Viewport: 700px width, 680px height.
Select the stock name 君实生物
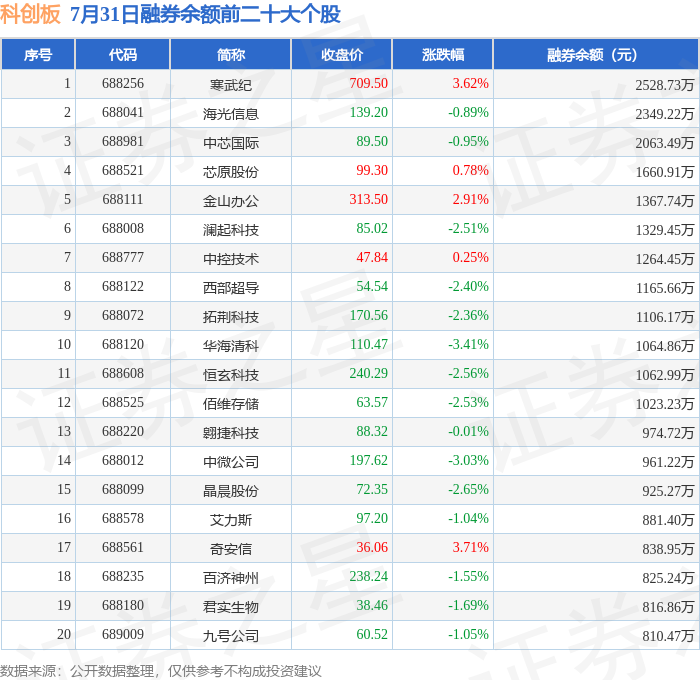pyautogui.click(x=231, y=607)
